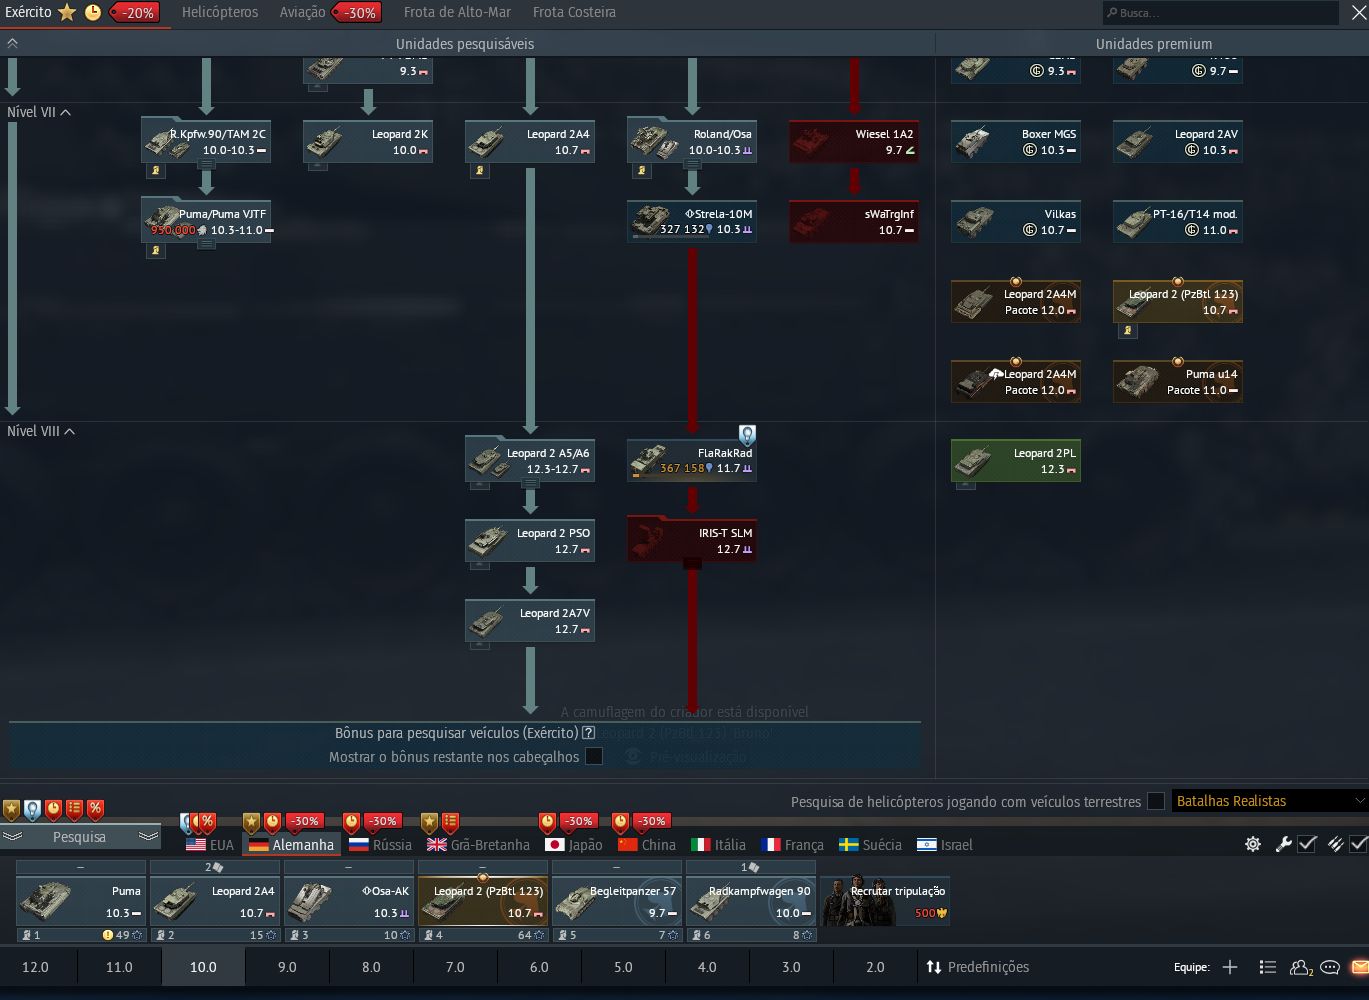Add a squad member with plus icon
The height and width of the screenshot is (1000, 1369).
click(x=1230, y=967)
